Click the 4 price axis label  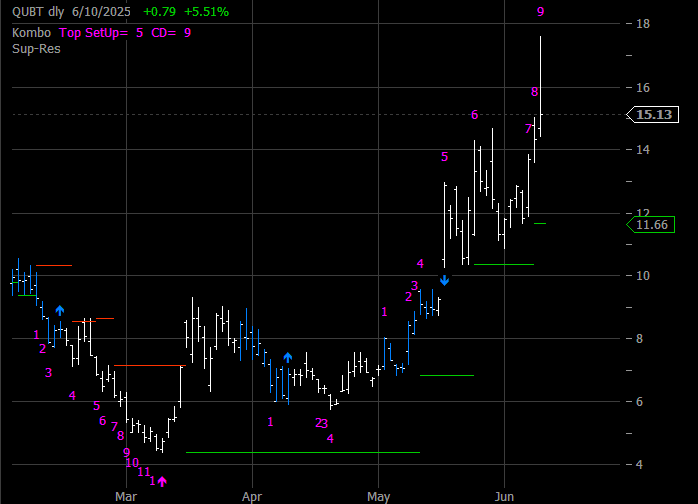coord(639,464)
